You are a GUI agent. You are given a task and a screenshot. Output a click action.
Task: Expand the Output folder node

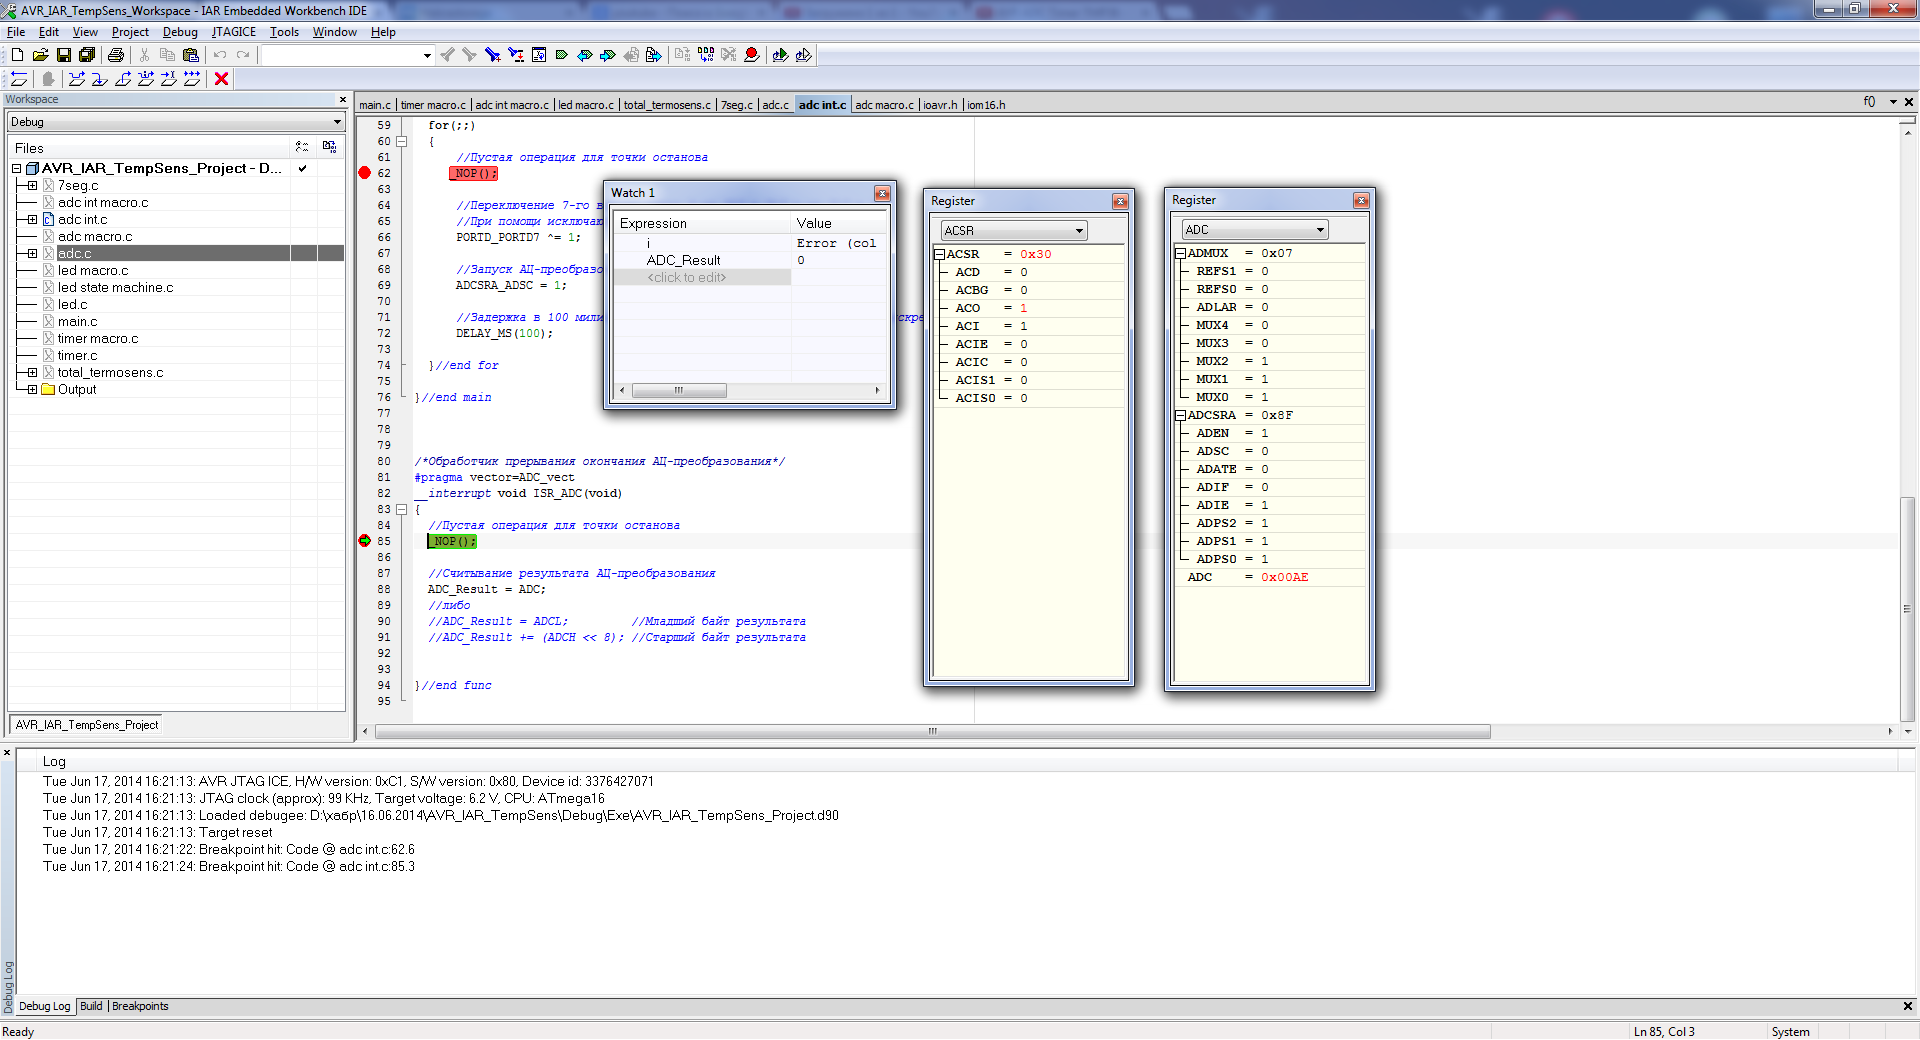[x=32, y=389]
